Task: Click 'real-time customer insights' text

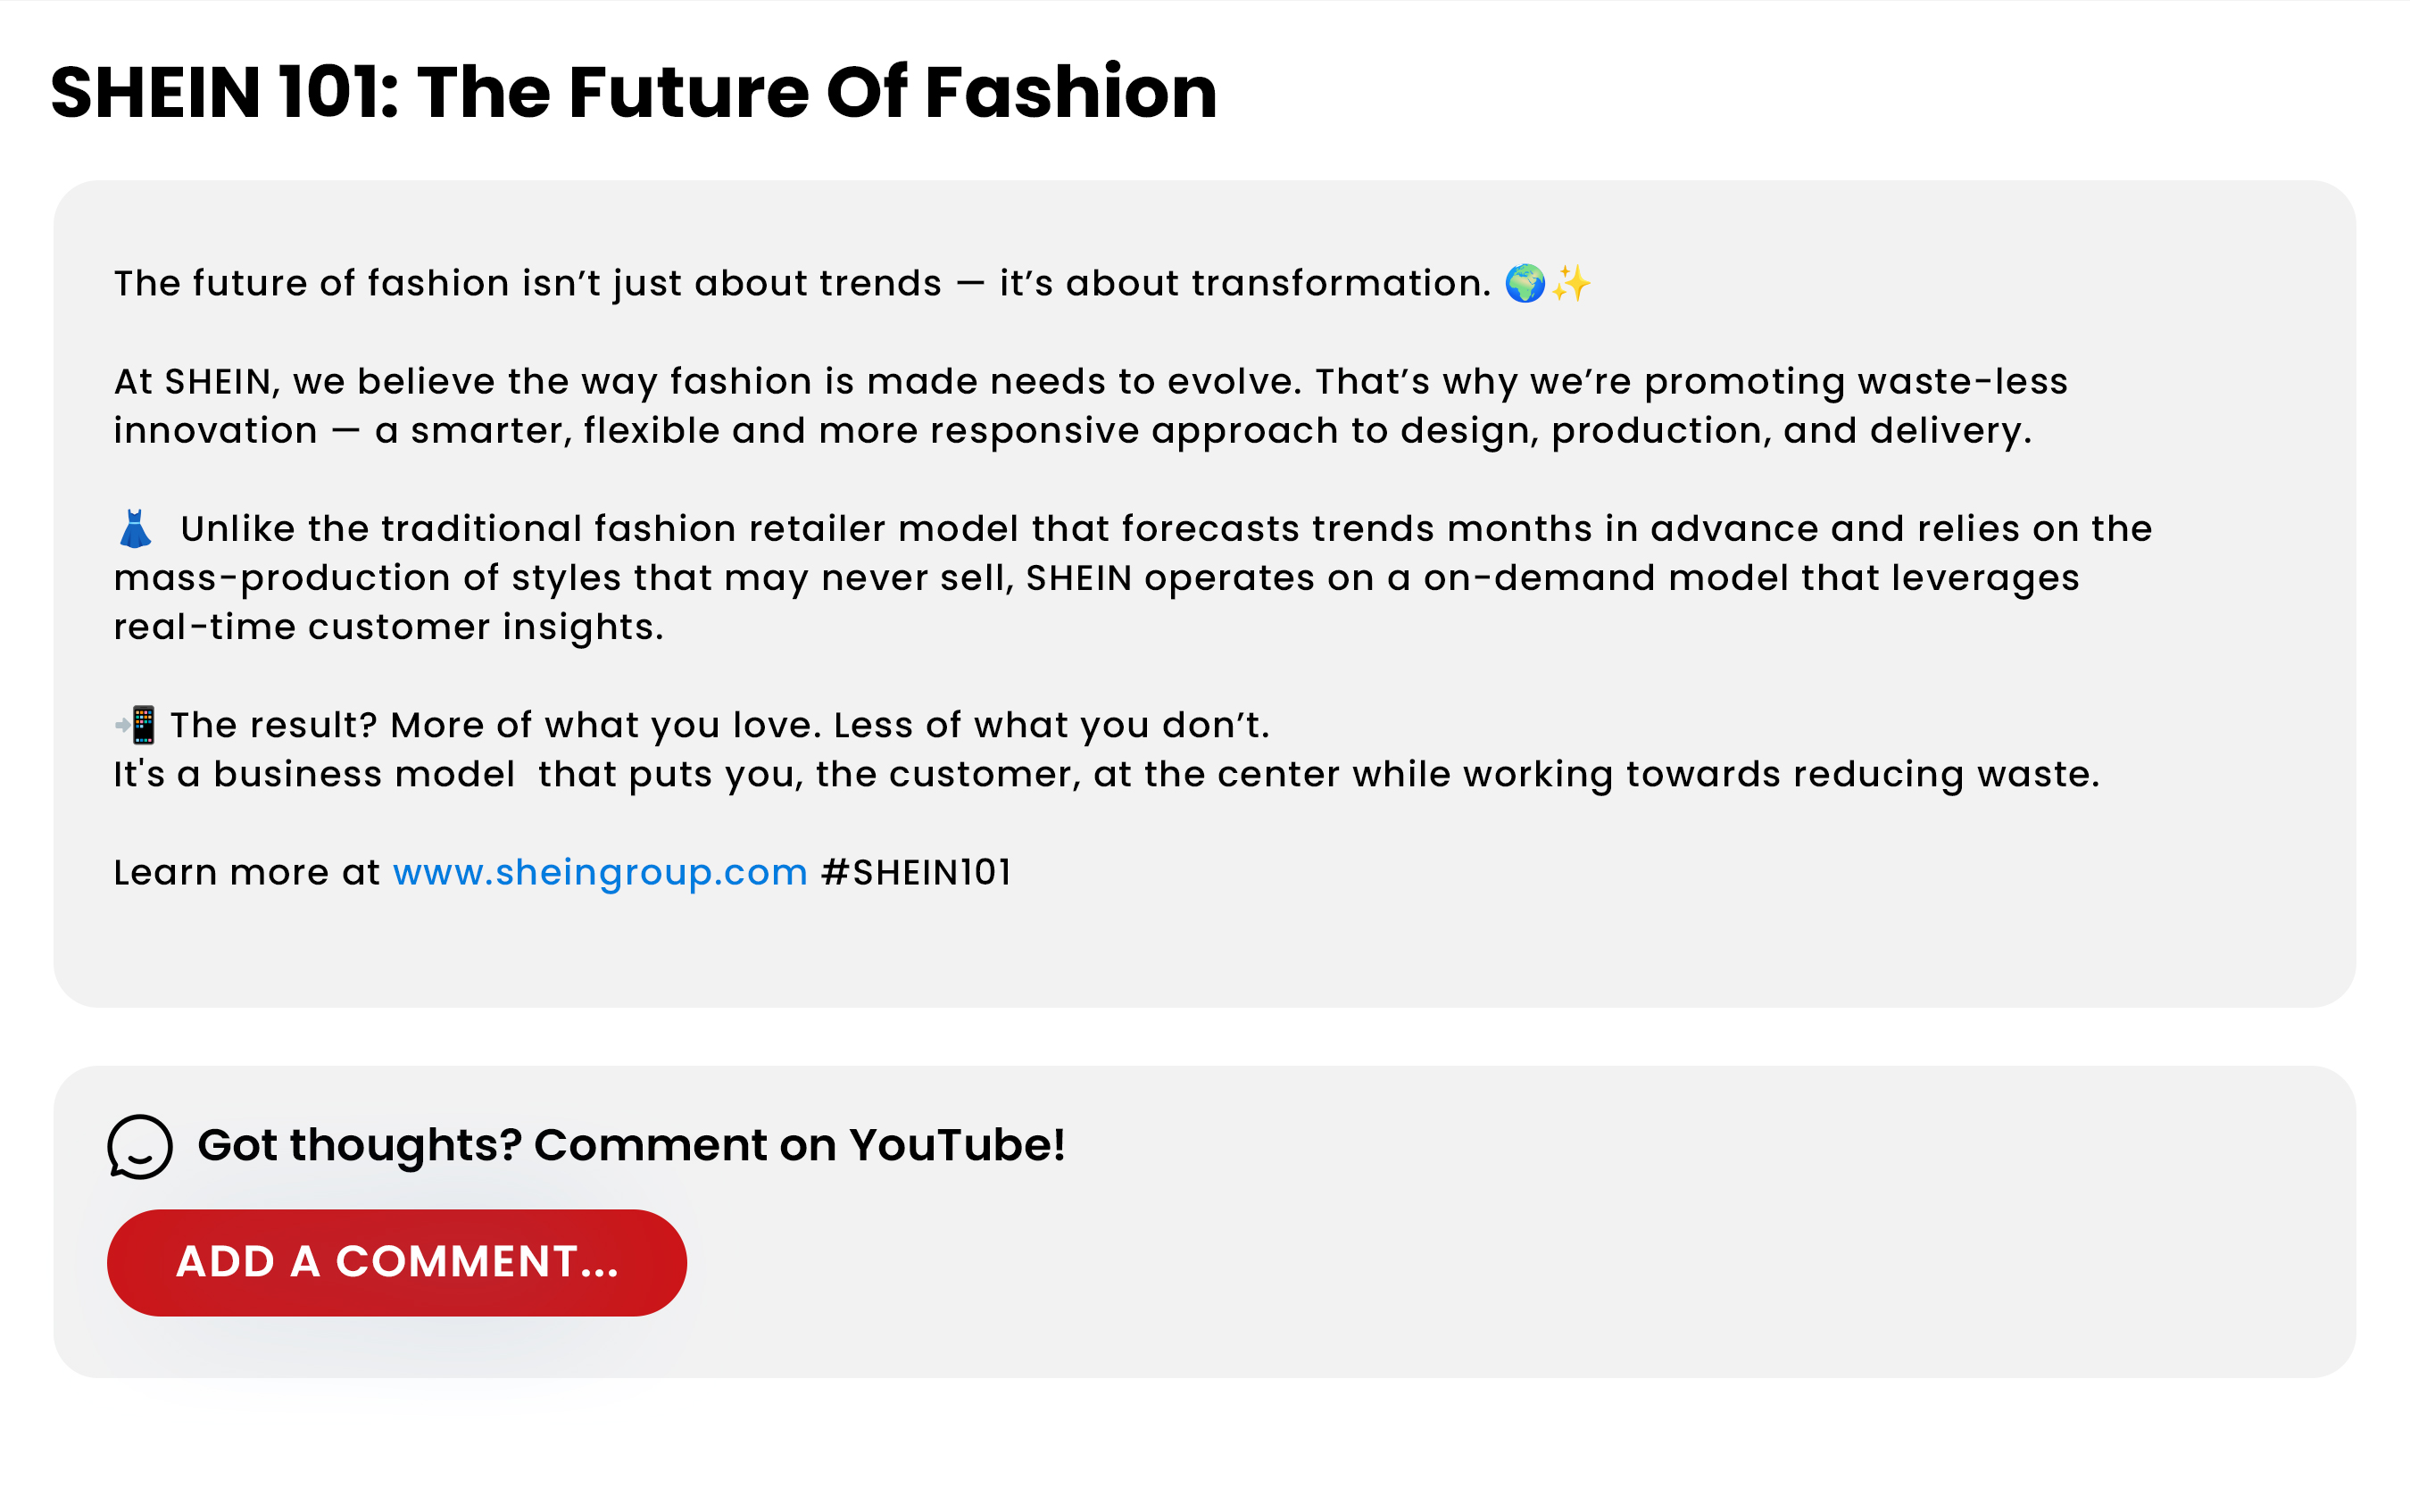Action: pos(388,627)
